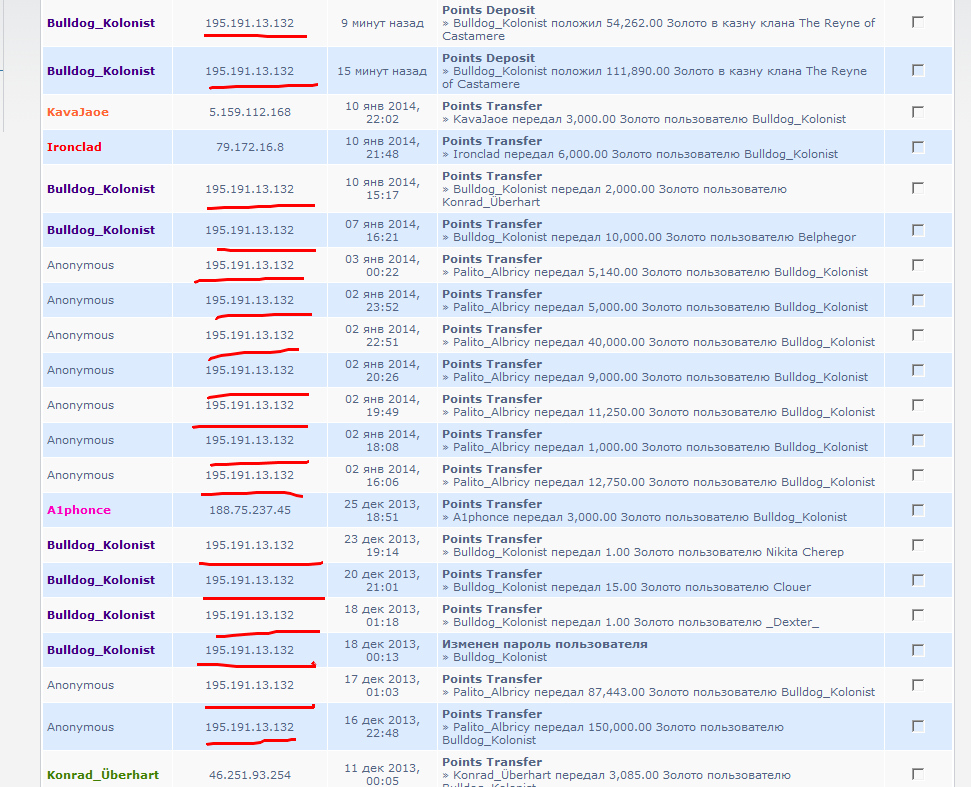Click the A1phonce username
The image size is (971, 787).
coord(78,510)
